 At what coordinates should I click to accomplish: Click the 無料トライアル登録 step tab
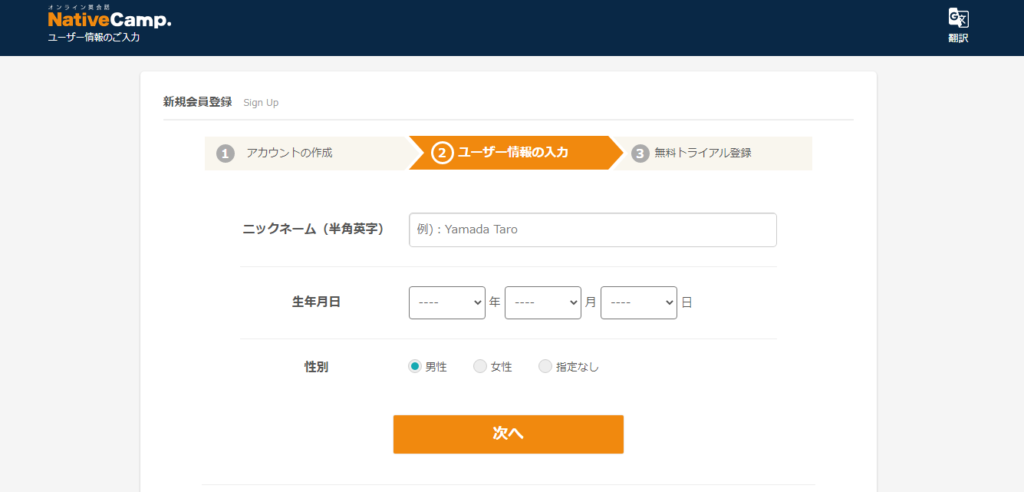click(x=712, y=154)
